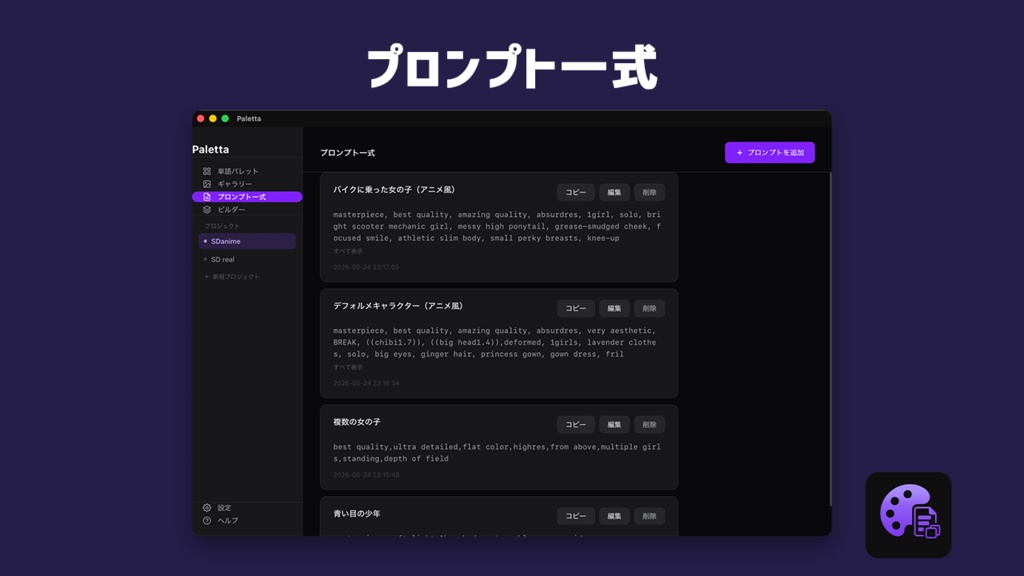Click the prompt list vertical scrollbar

[830, 340]
